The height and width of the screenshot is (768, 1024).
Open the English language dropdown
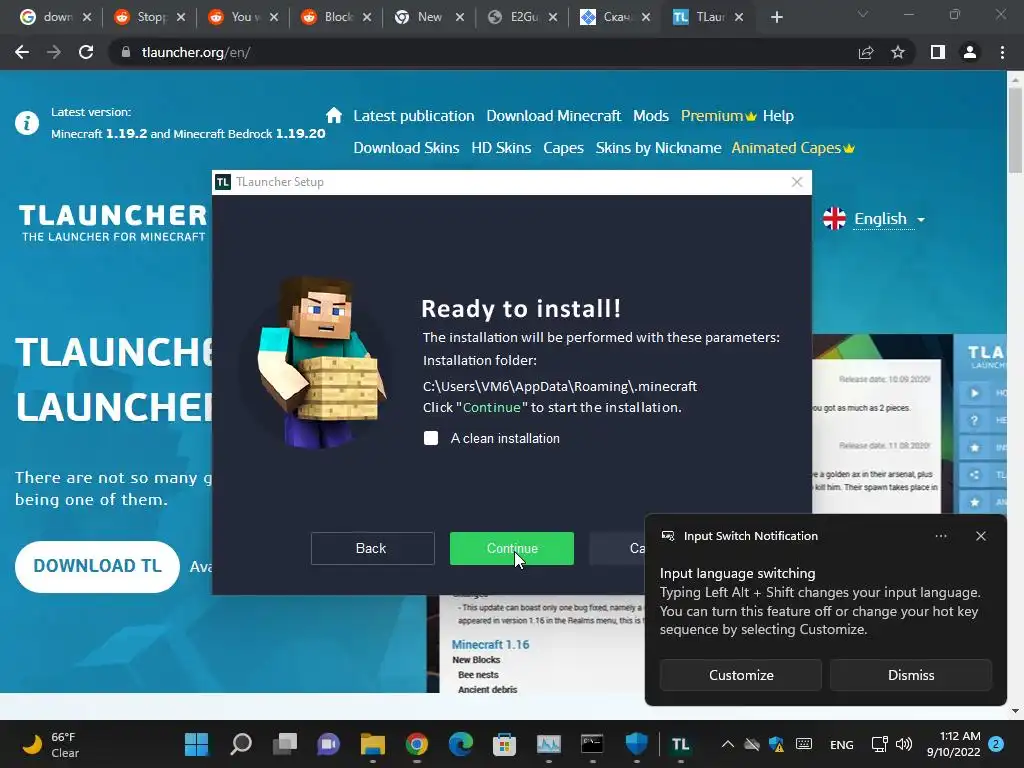(874, 219)
